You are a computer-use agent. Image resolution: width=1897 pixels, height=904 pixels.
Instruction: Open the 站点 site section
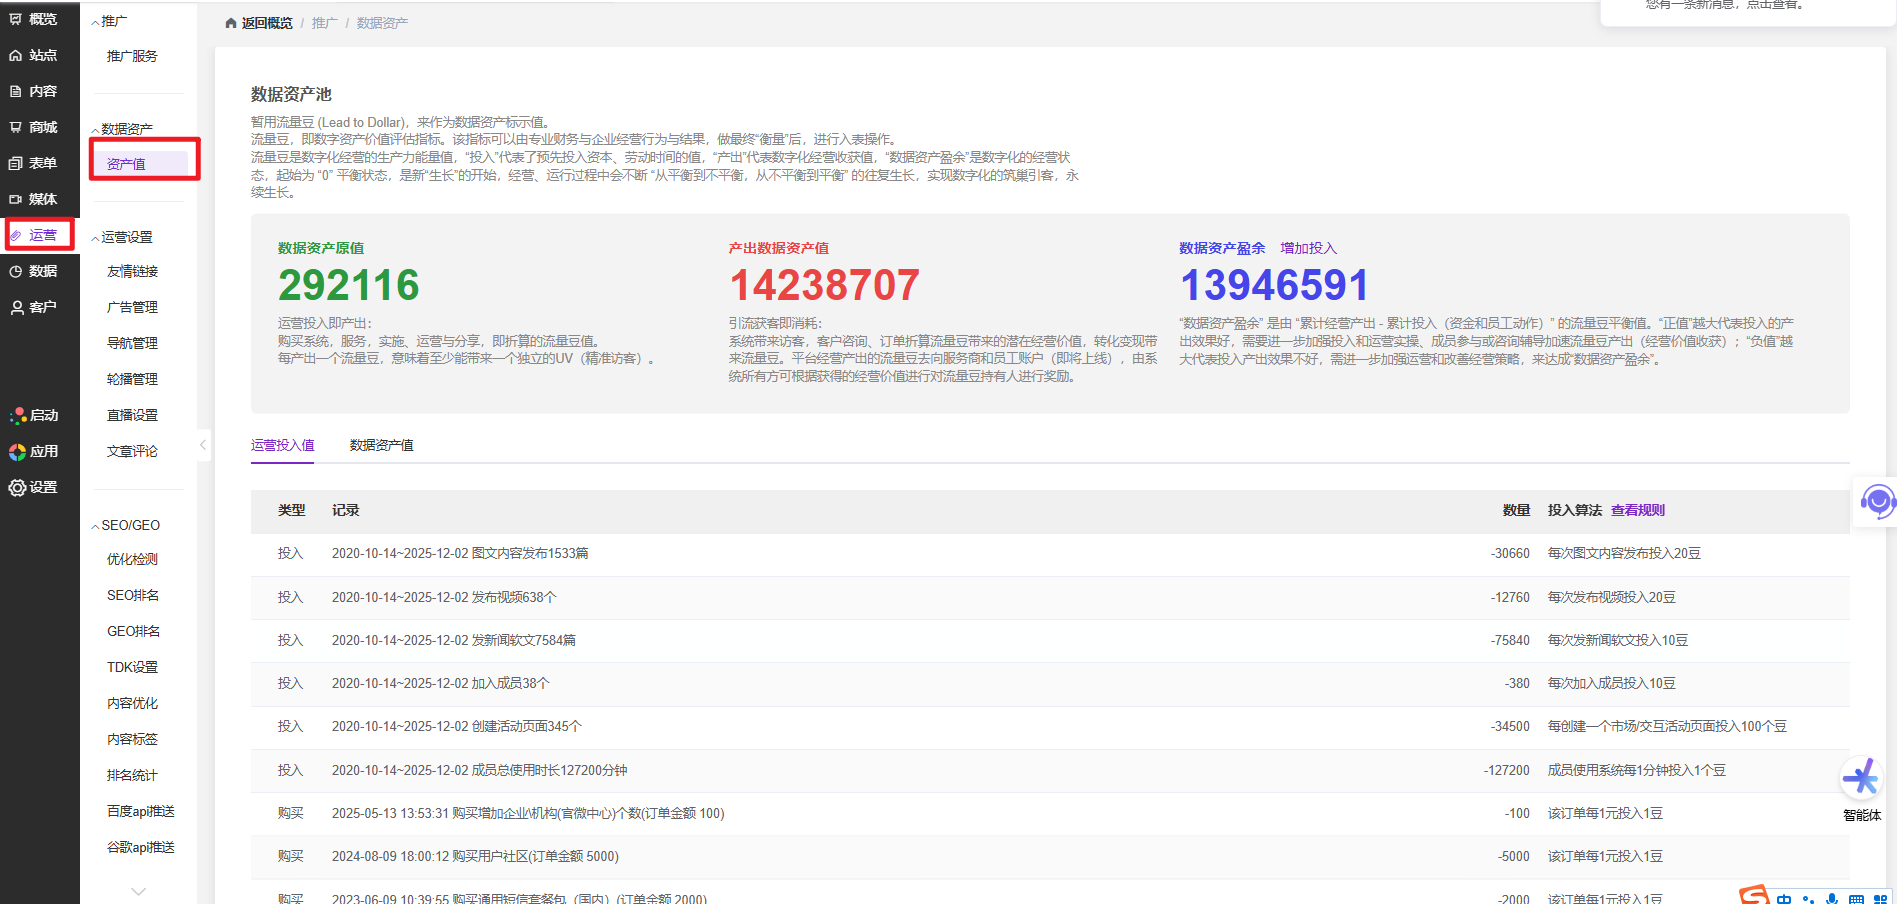coord(33,55)
